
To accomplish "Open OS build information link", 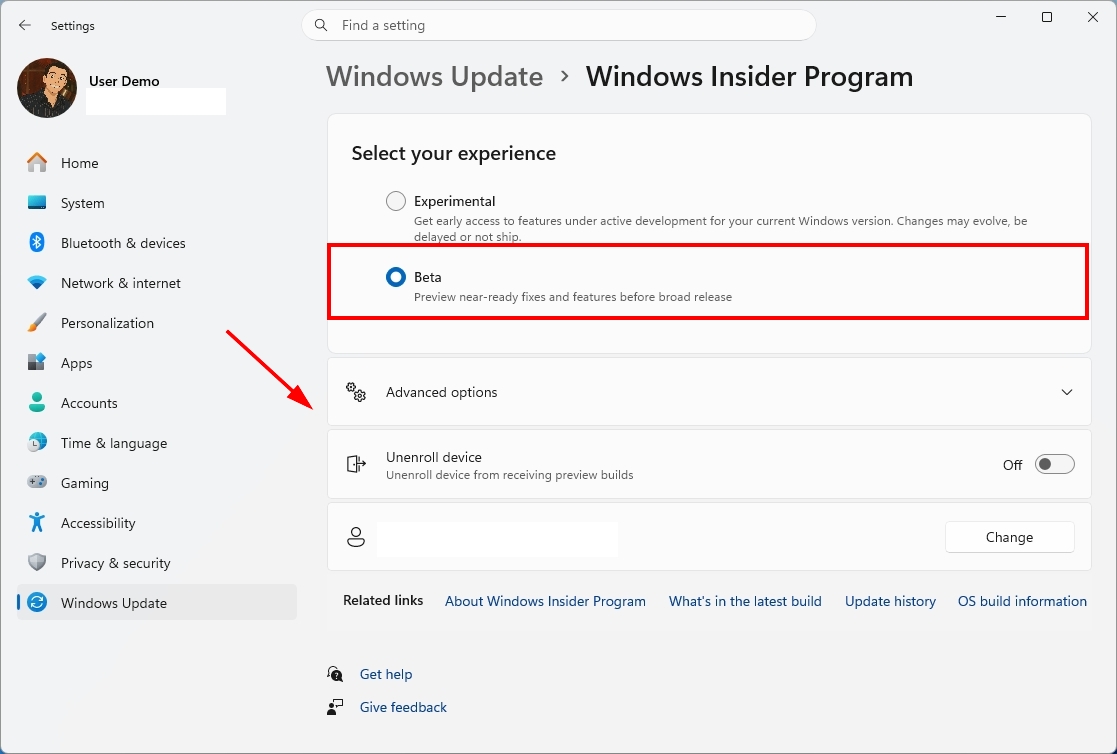I will [x=1022, y=601].
